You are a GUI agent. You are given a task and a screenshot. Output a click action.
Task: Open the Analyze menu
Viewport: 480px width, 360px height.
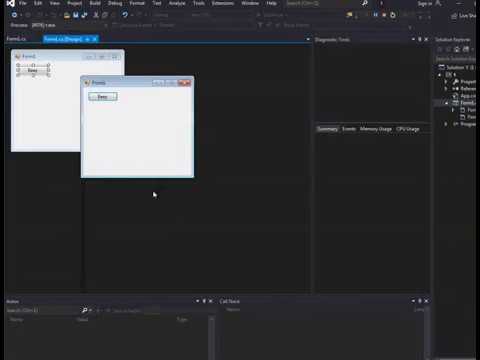tap(177, 3)
